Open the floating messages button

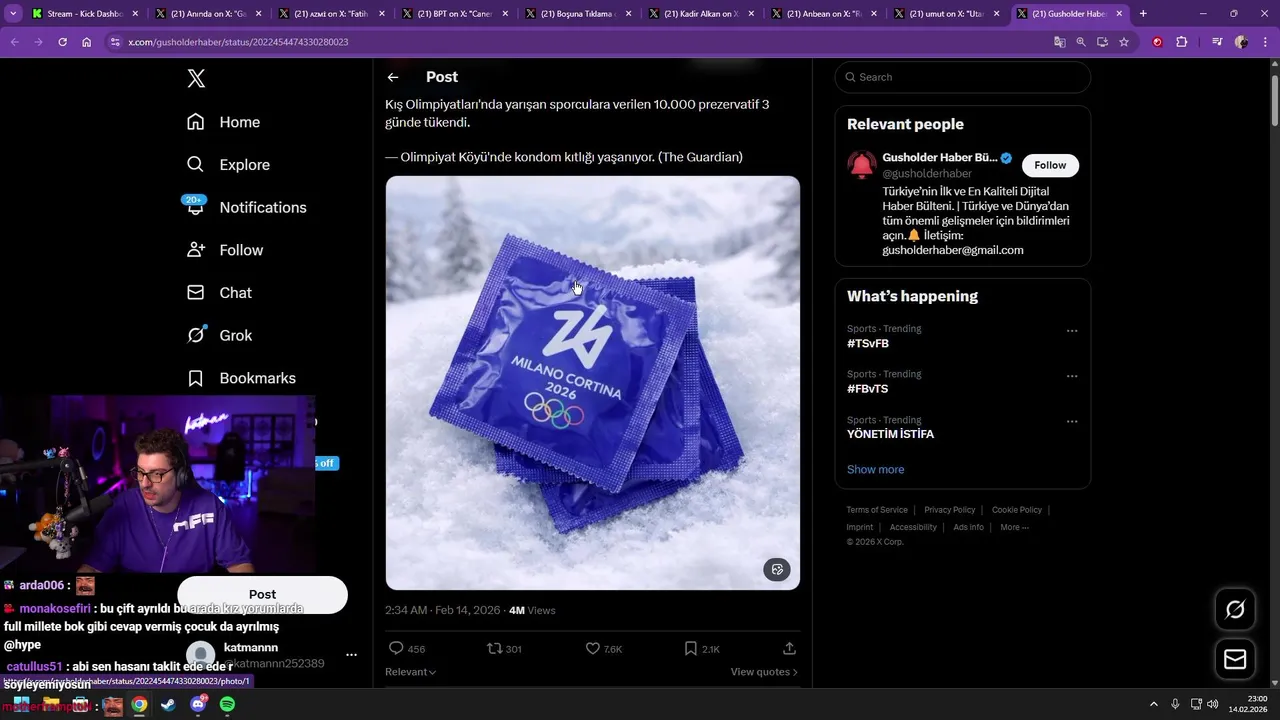1235,659
